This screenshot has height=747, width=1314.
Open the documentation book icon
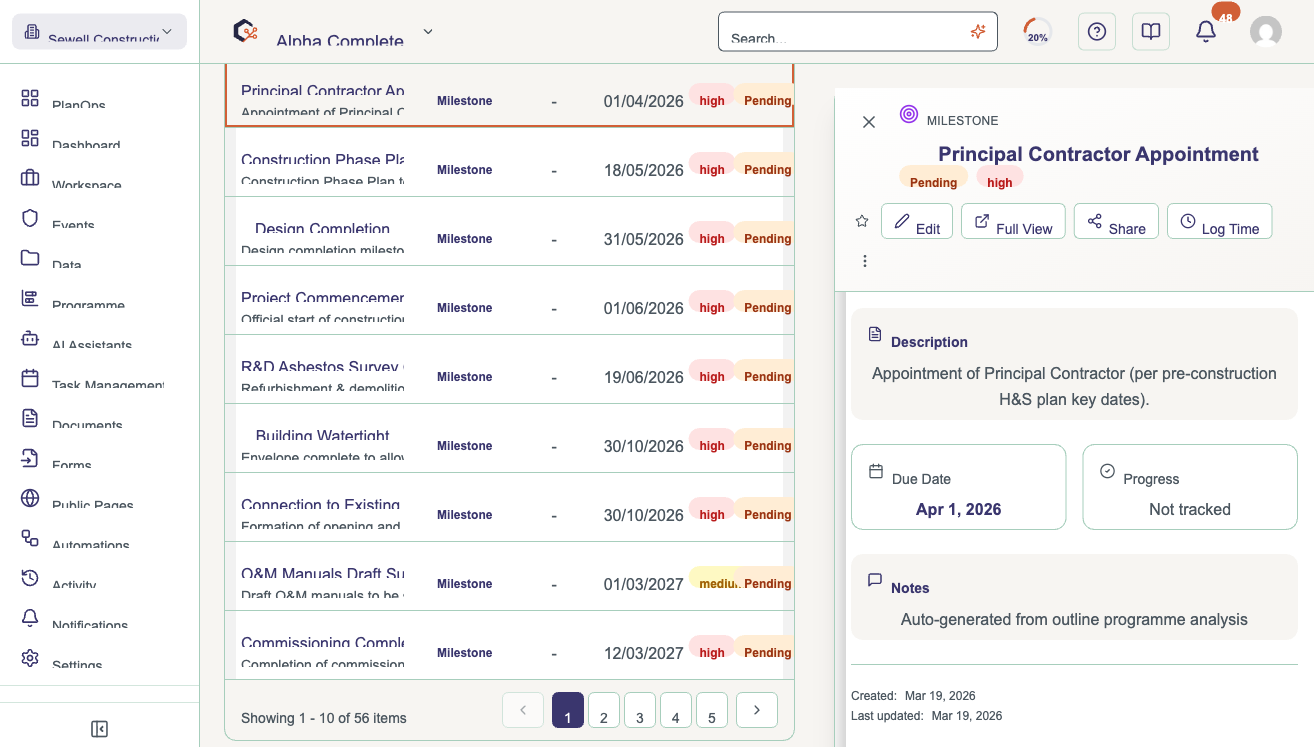(1151, 32)
